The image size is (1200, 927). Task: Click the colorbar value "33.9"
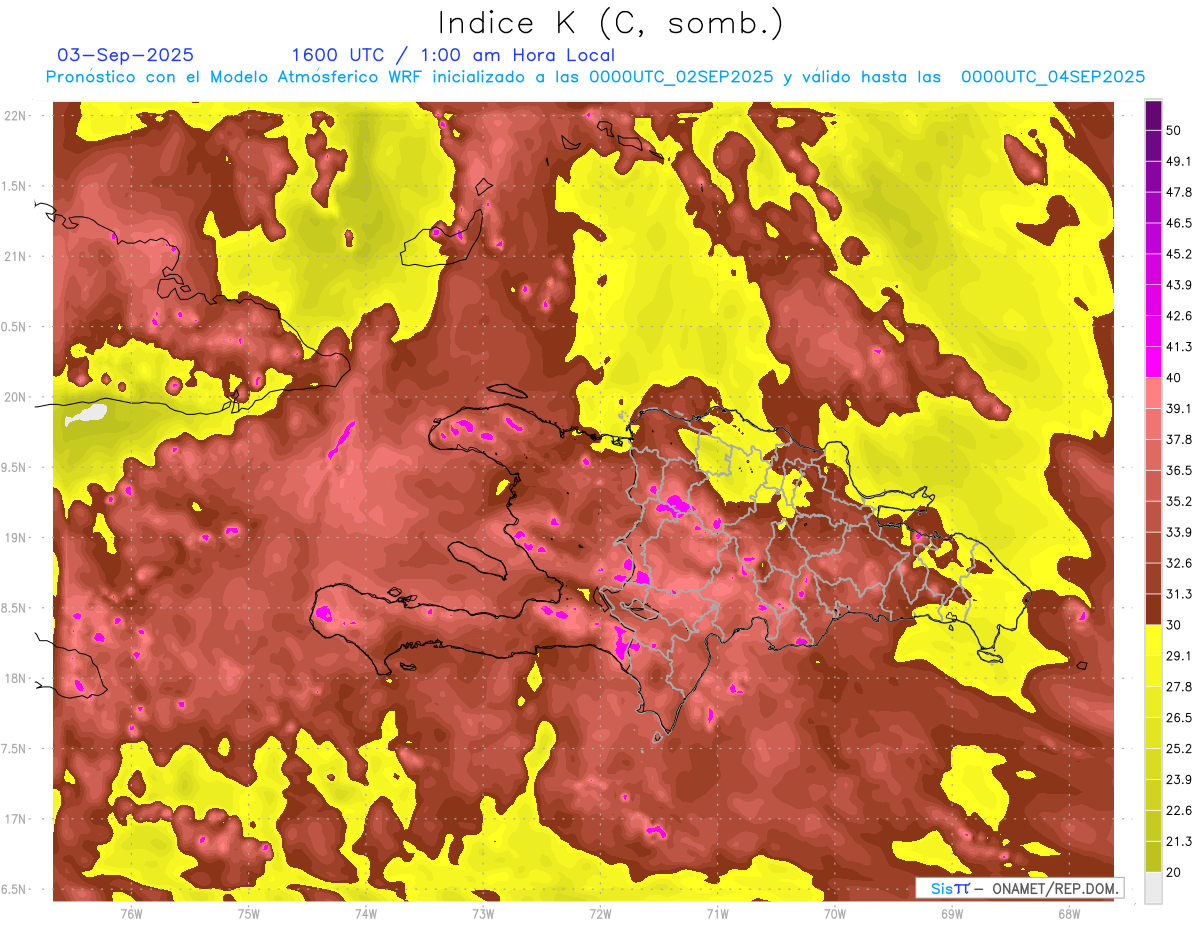click(1178, 532)
